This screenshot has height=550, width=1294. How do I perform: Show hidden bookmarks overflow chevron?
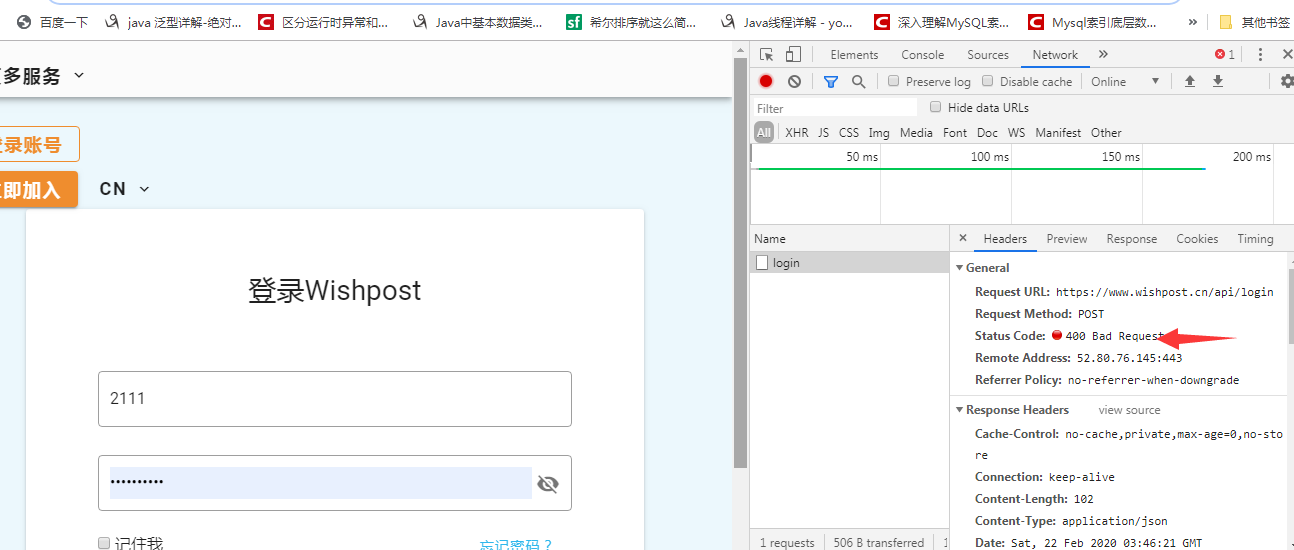coord(1192,22)
